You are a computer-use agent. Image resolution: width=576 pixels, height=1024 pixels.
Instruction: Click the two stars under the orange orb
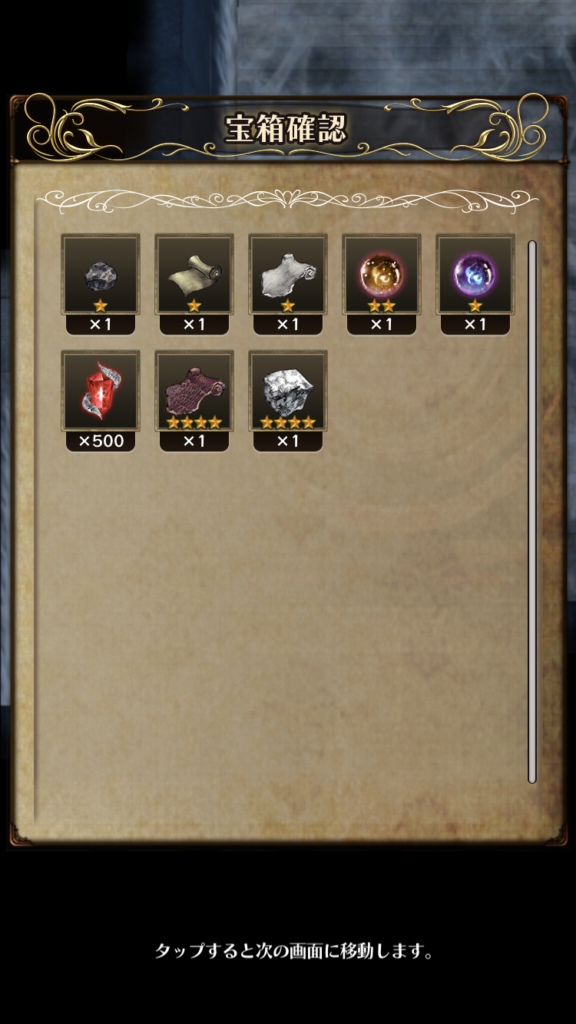[x=381, y=306]
